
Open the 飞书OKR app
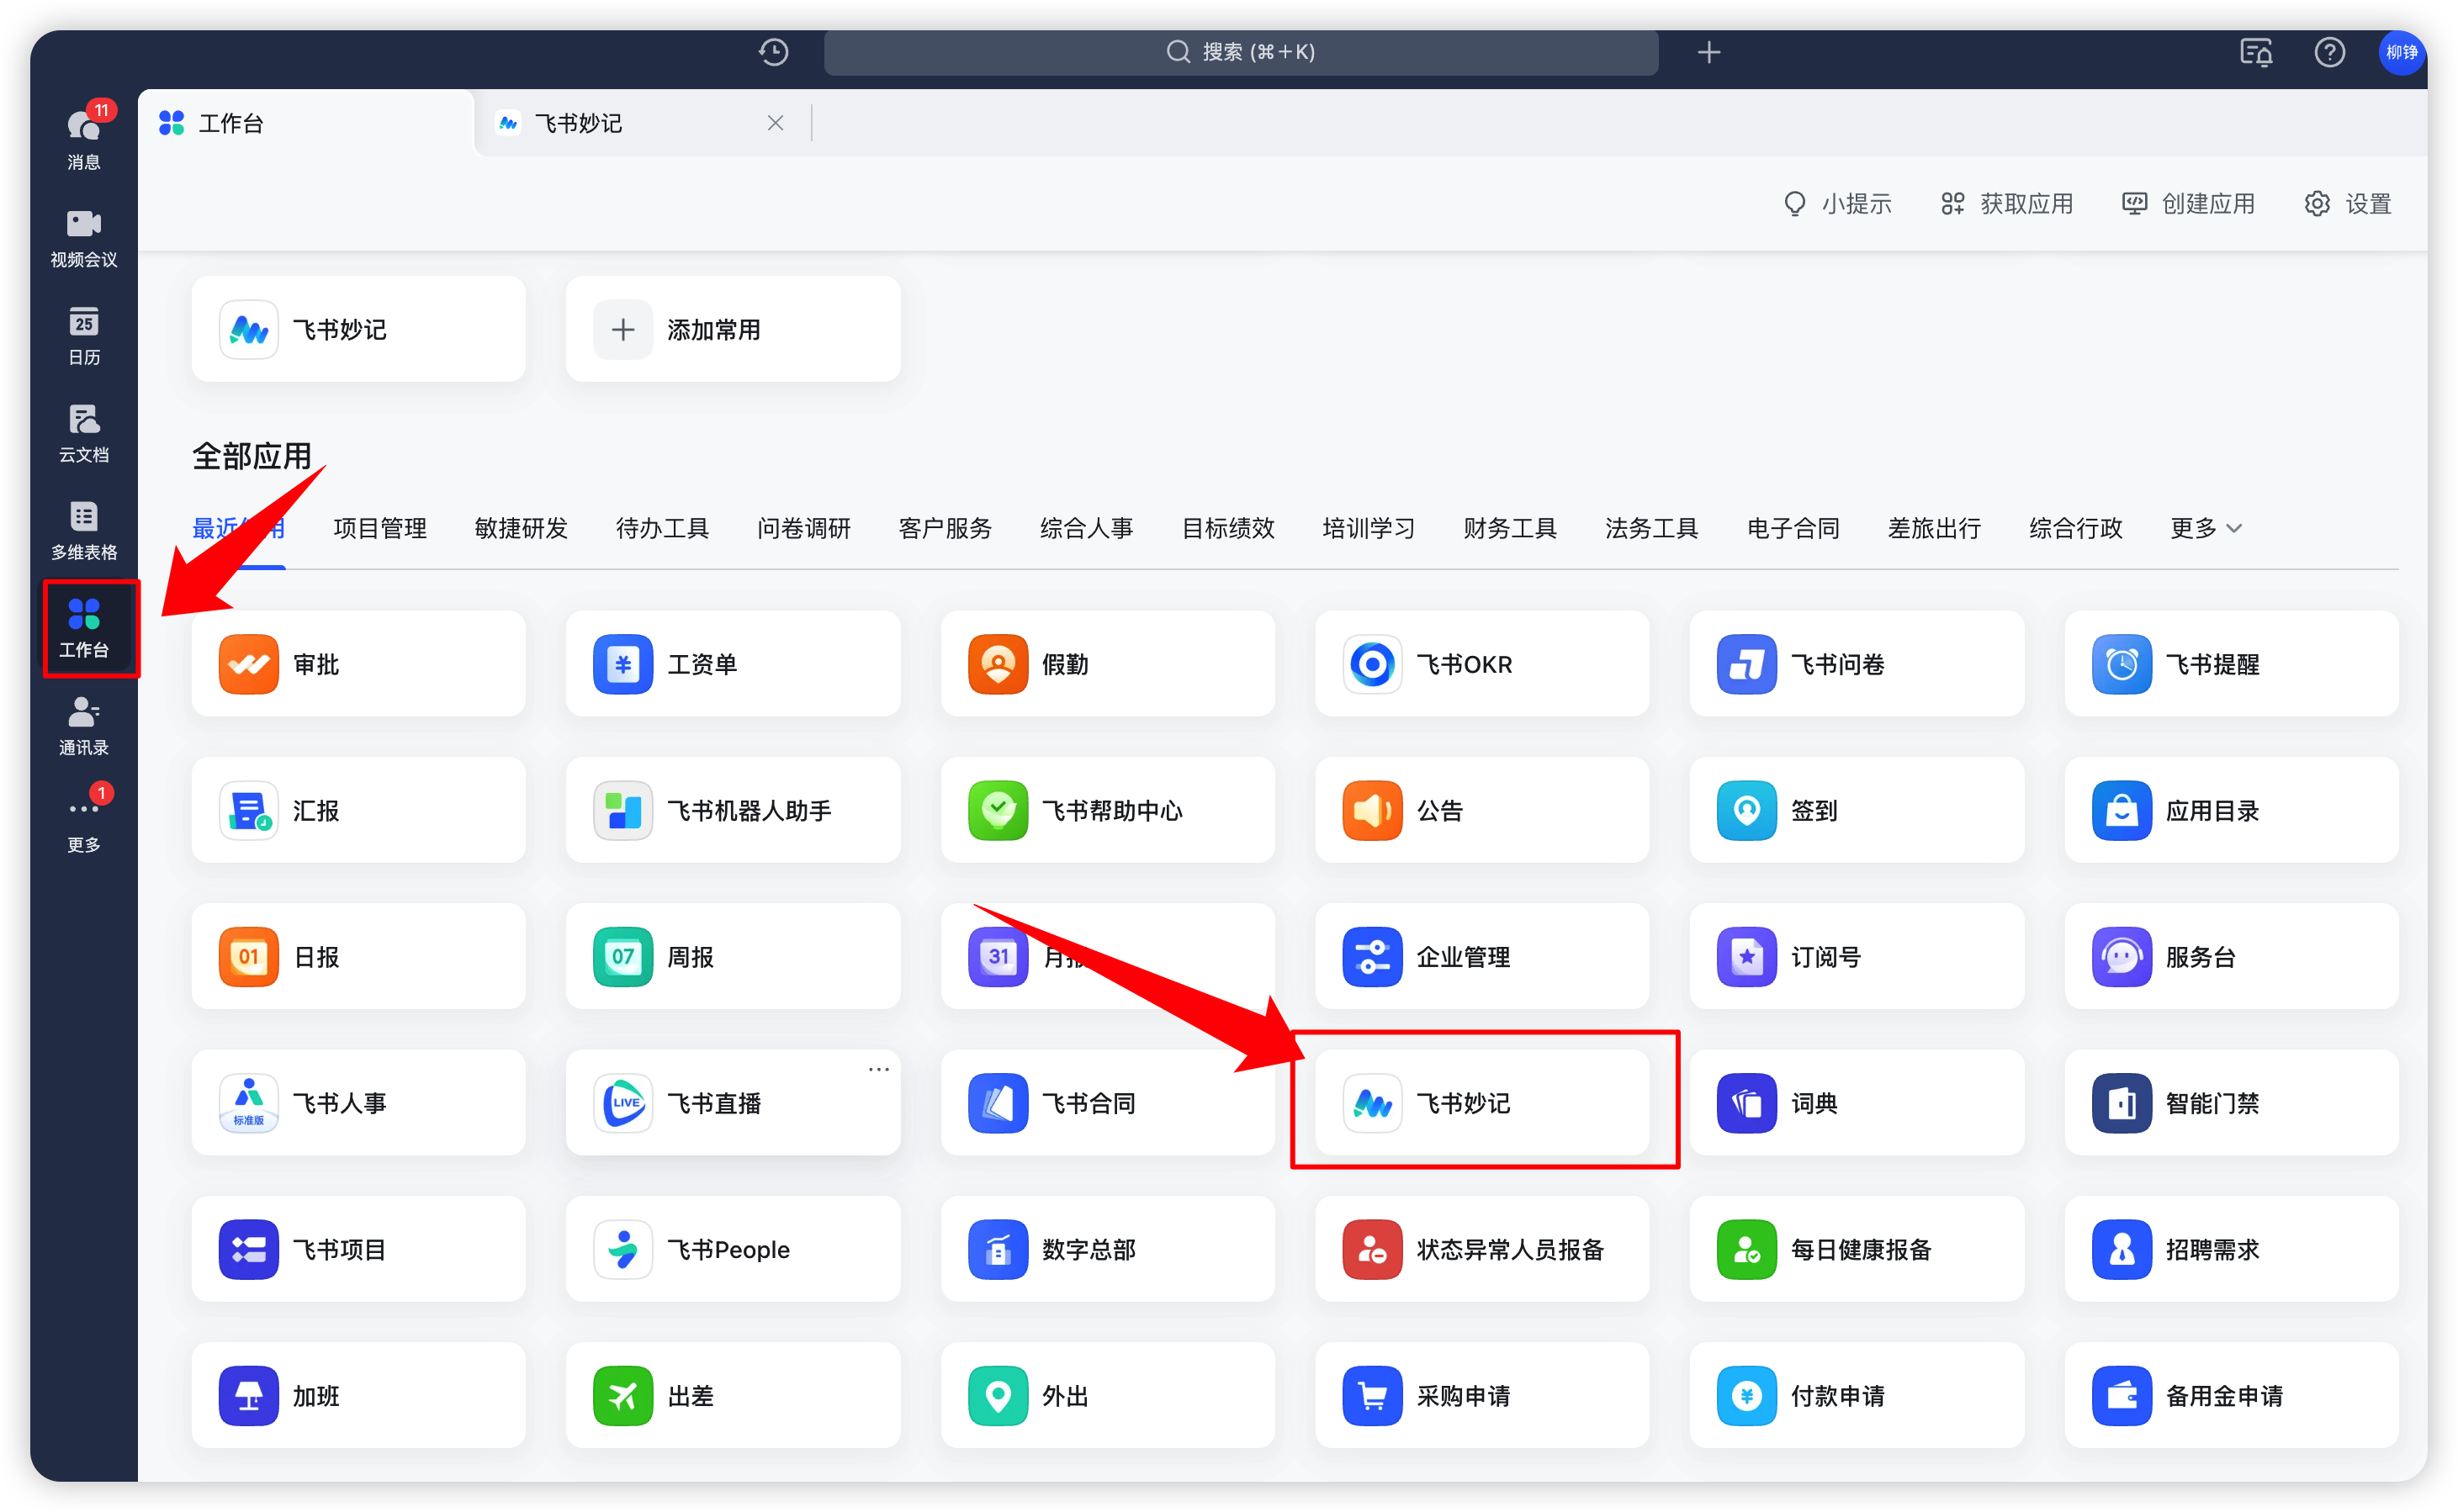1482,664
